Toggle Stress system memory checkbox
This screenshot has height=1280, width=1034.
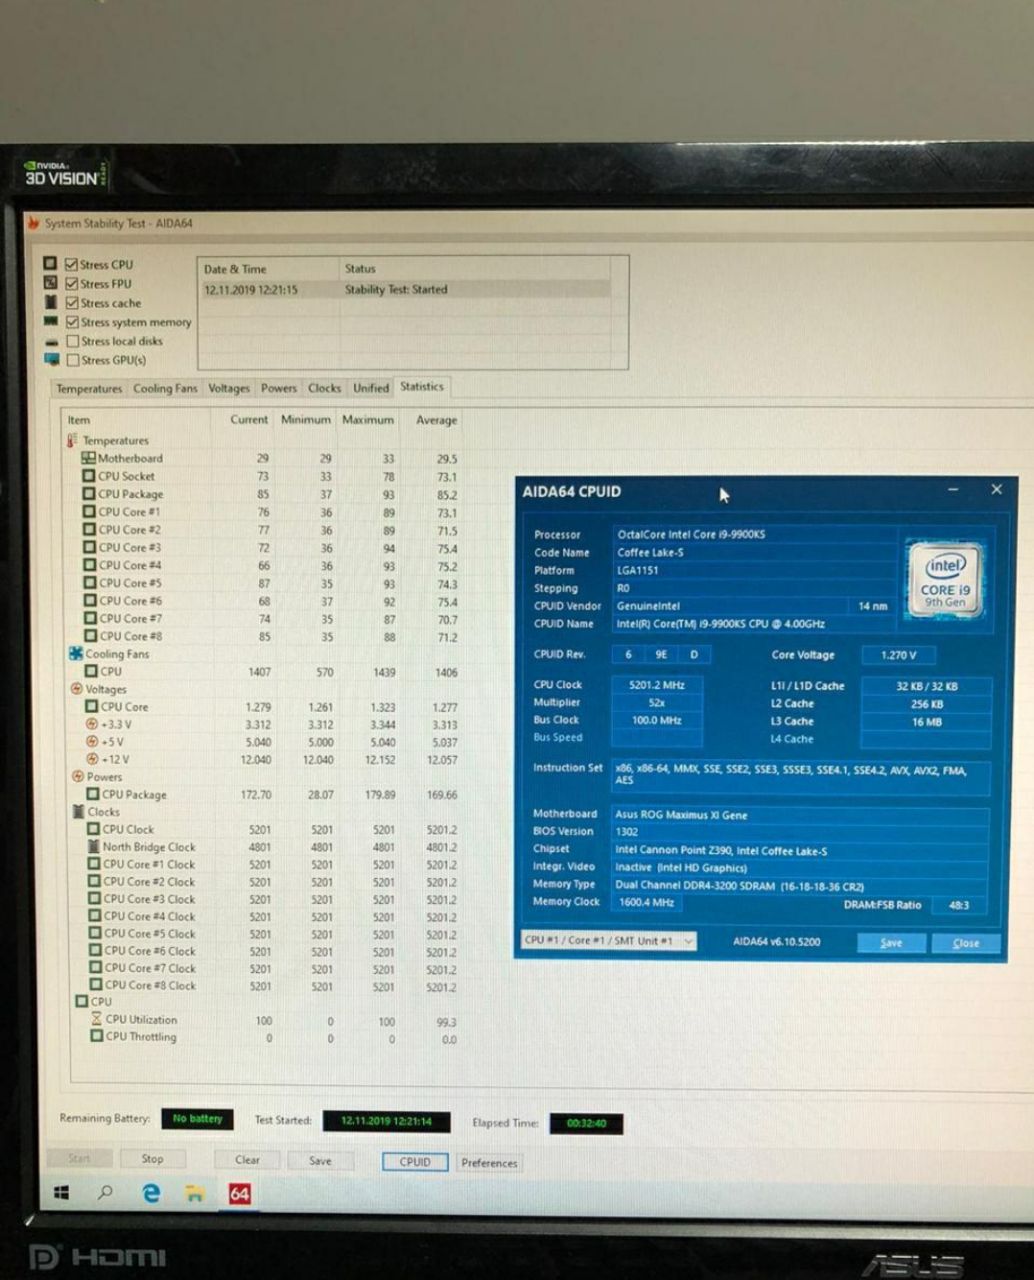tap(72, 322)
